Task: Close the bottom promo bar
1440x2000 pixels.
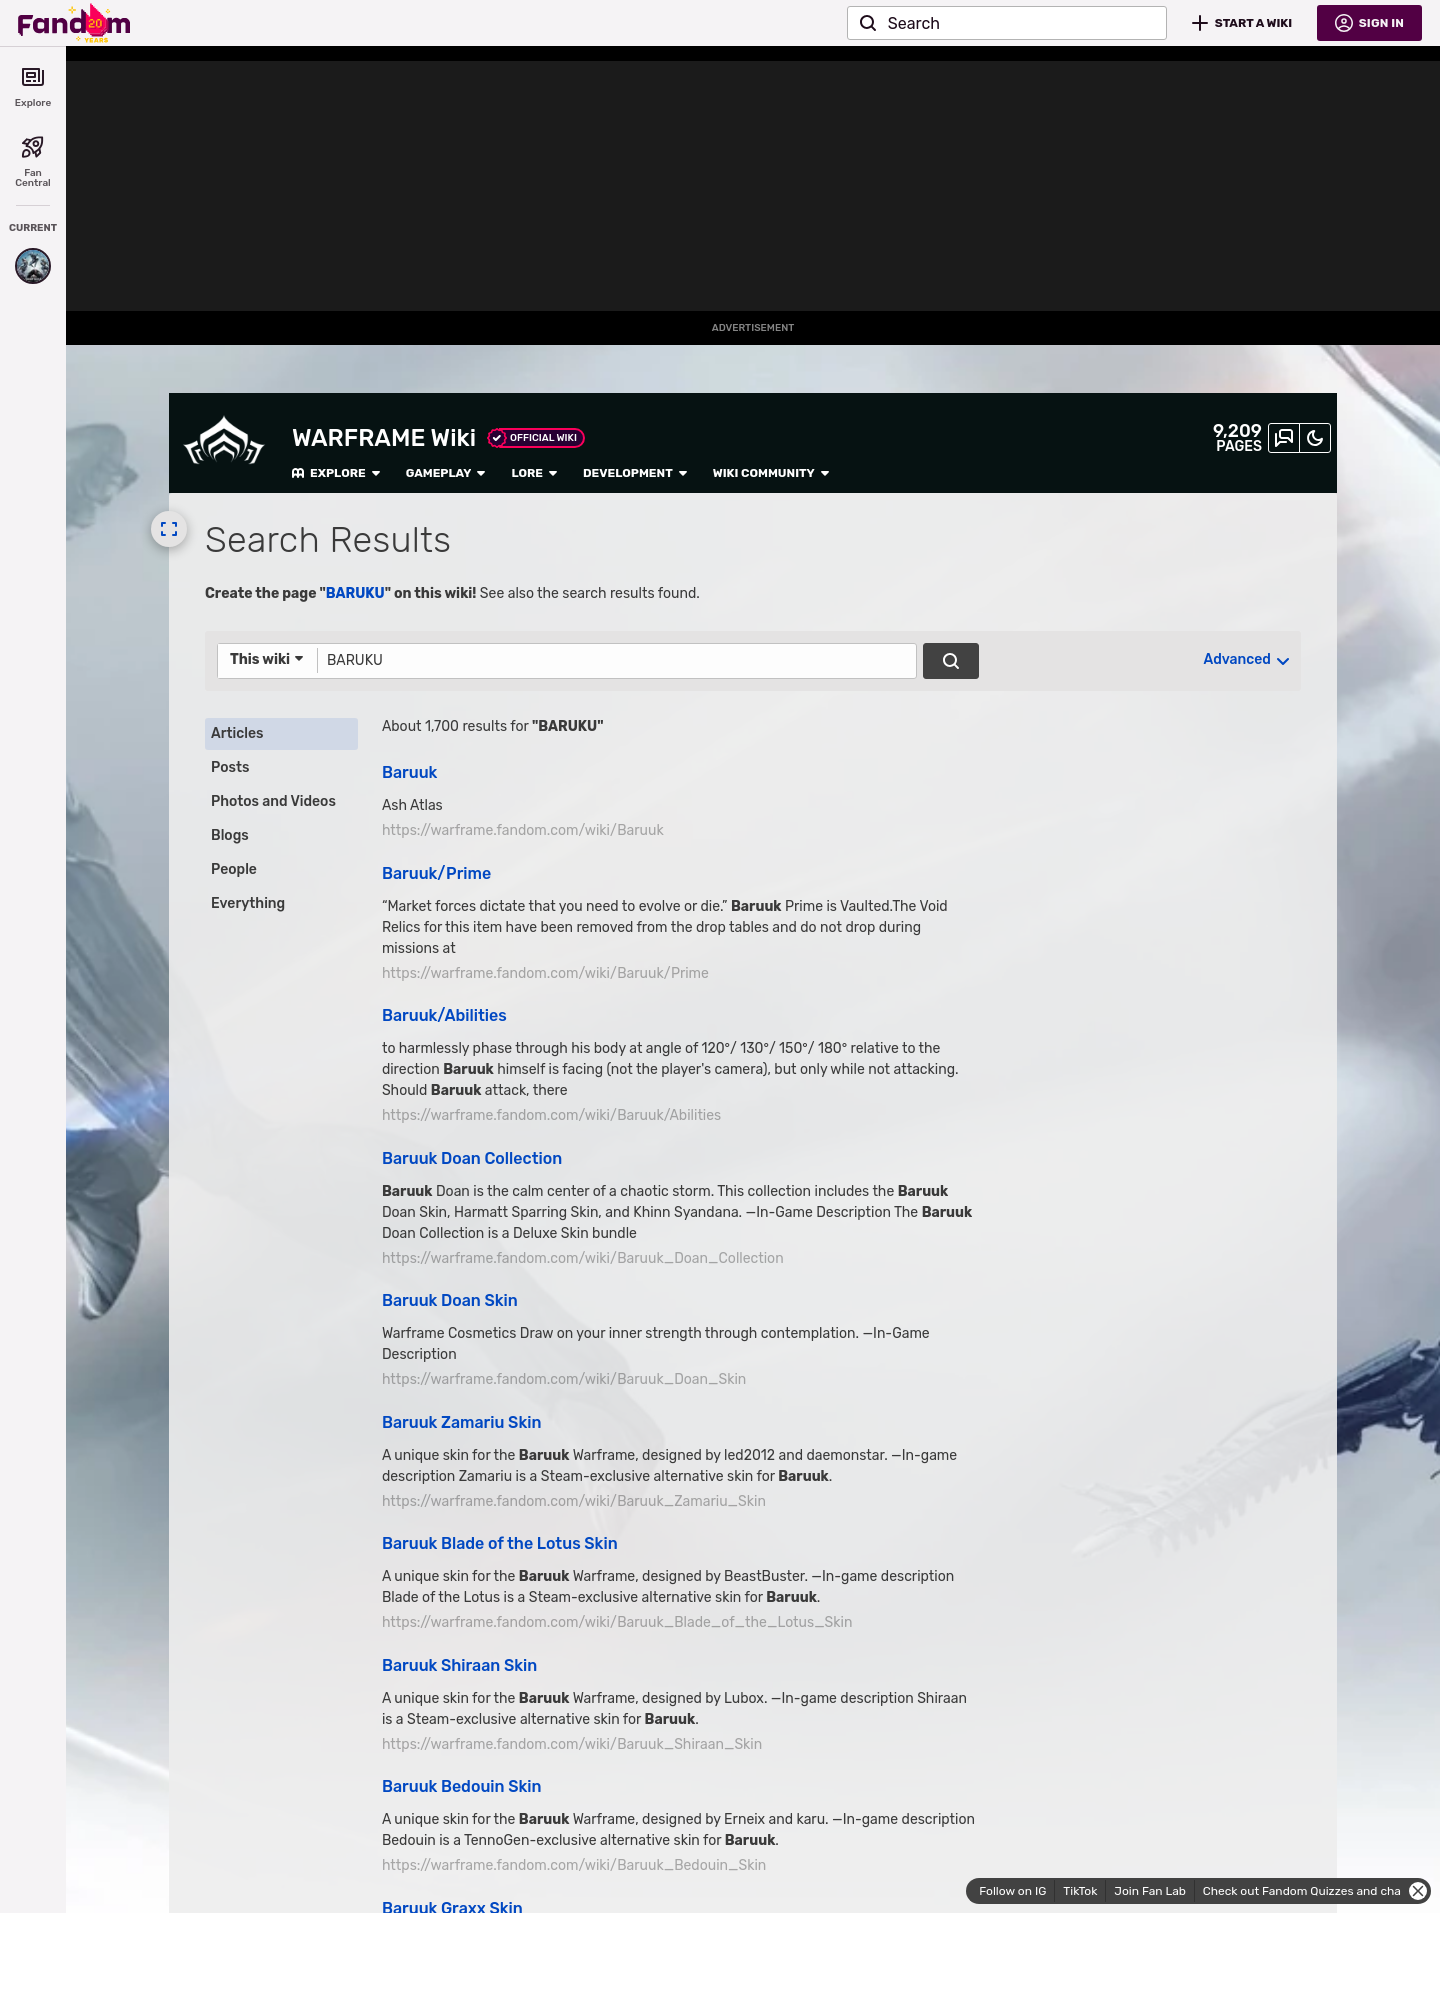Action: [x=1418, y=1891]
